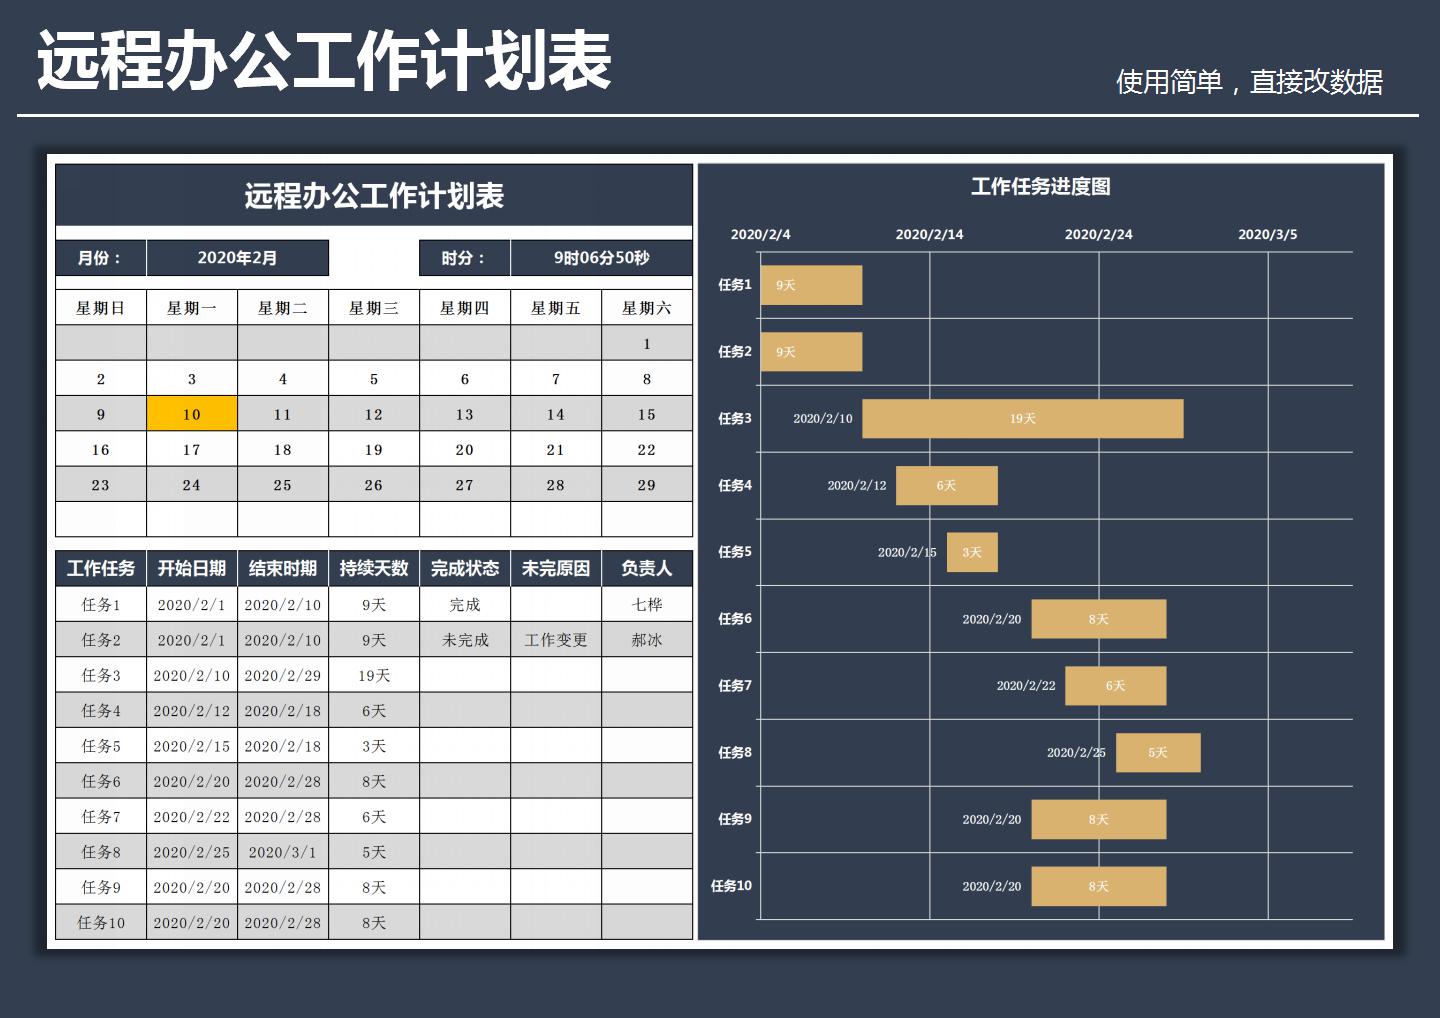Select the 工作任务 table header
Image resolution: width=1440 pixels, height=1018 pixels.
pos(101,568)
